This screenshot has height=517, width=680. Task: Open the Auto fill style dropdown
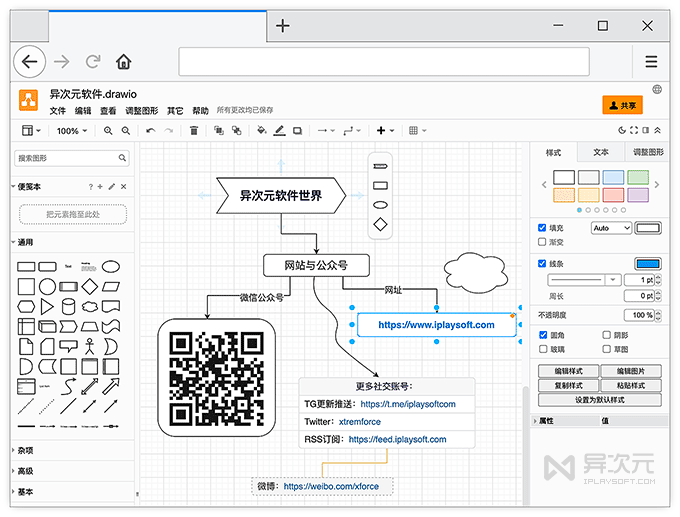tap(611, 228)
